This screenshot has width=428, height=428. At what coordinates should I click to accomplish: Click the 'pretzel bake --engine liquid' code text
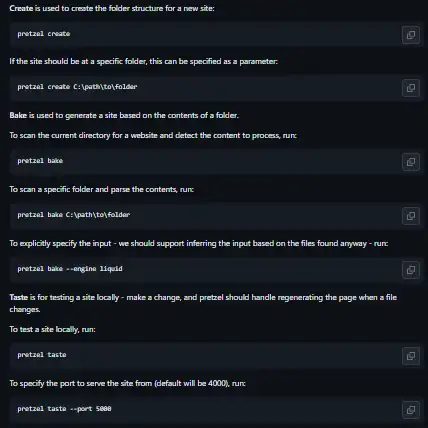pos(70,269)
